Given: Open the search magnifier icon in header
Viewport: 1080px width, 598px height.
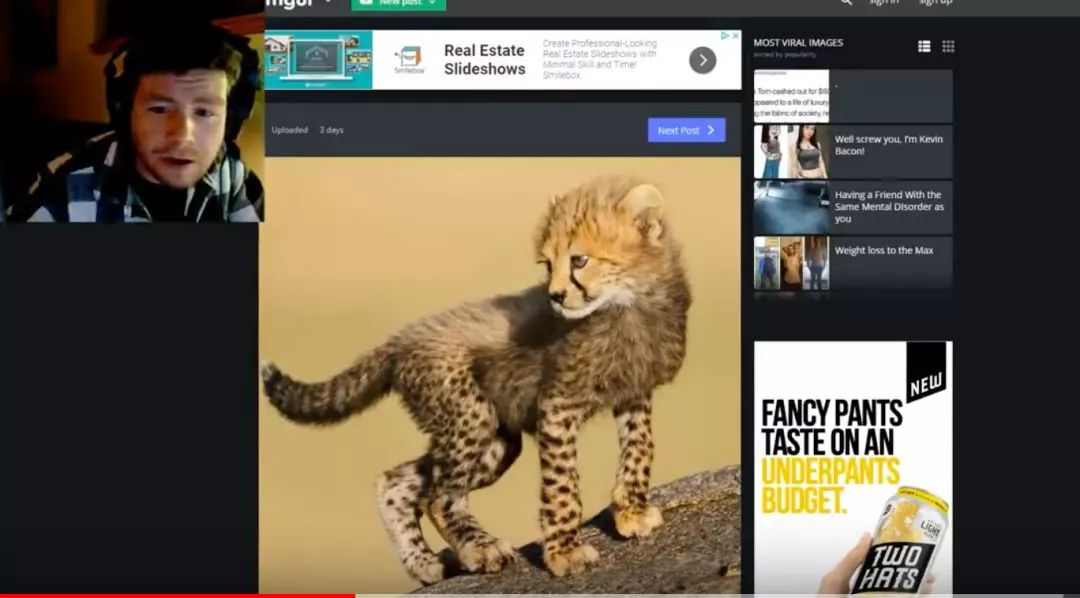Looking at the screenshot, I should point(847,2).
